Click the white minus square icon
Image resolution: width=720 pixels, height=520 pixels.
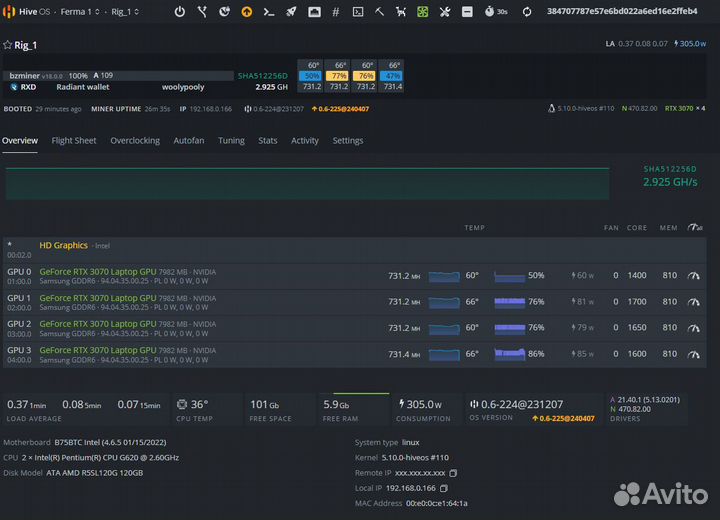coord(467,11)
